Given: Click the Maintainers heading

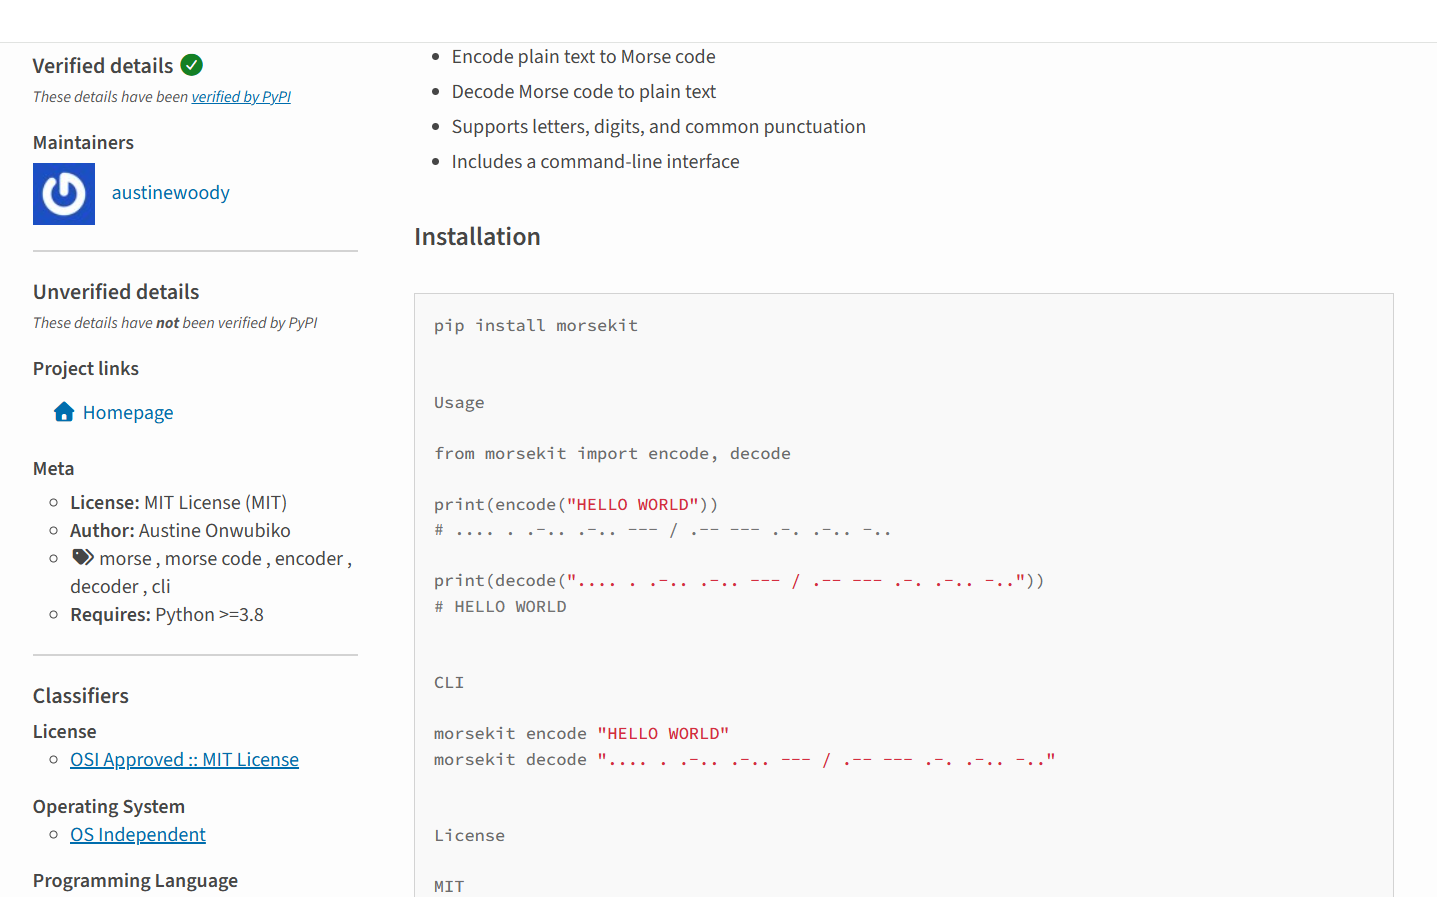Looking at the screenshot, I should (x=82, y=142).
